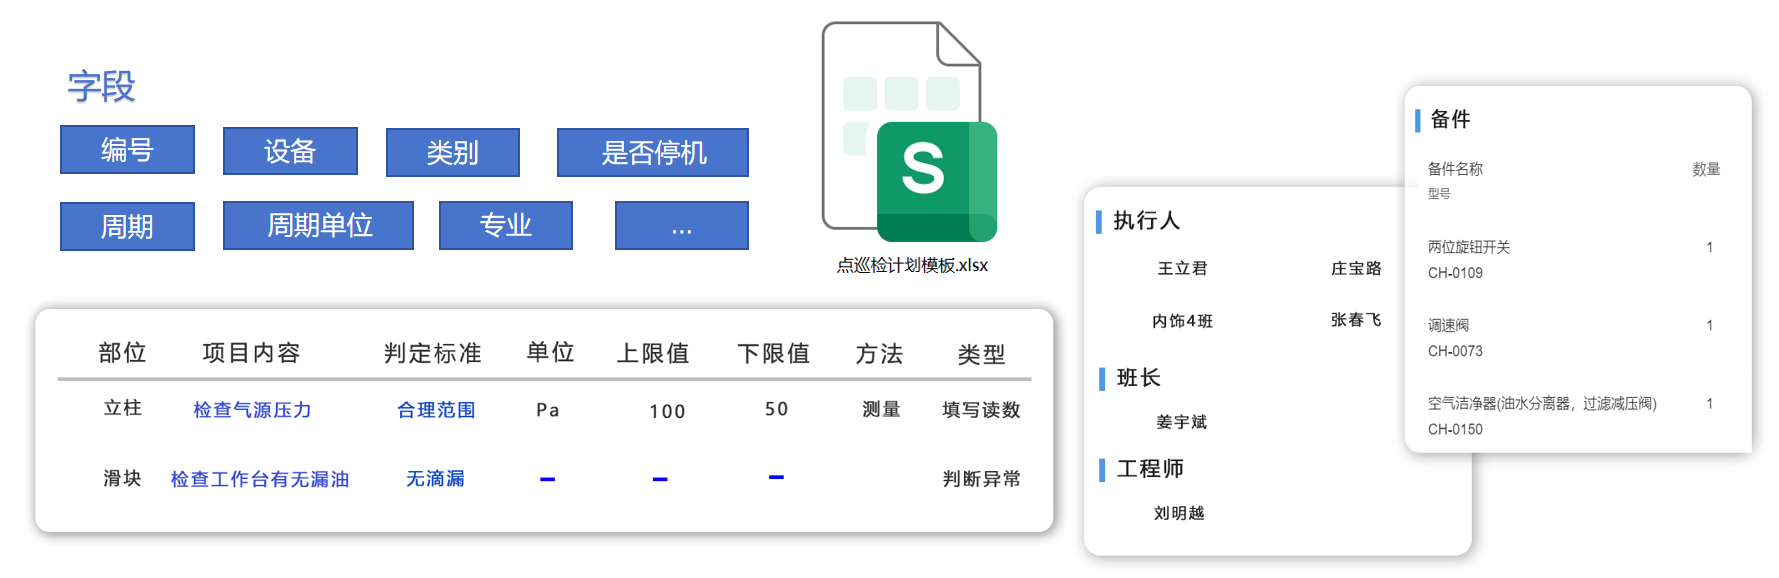1779x578 pixels.
Task: Click the 编号 field button
Action: [127, 150]
